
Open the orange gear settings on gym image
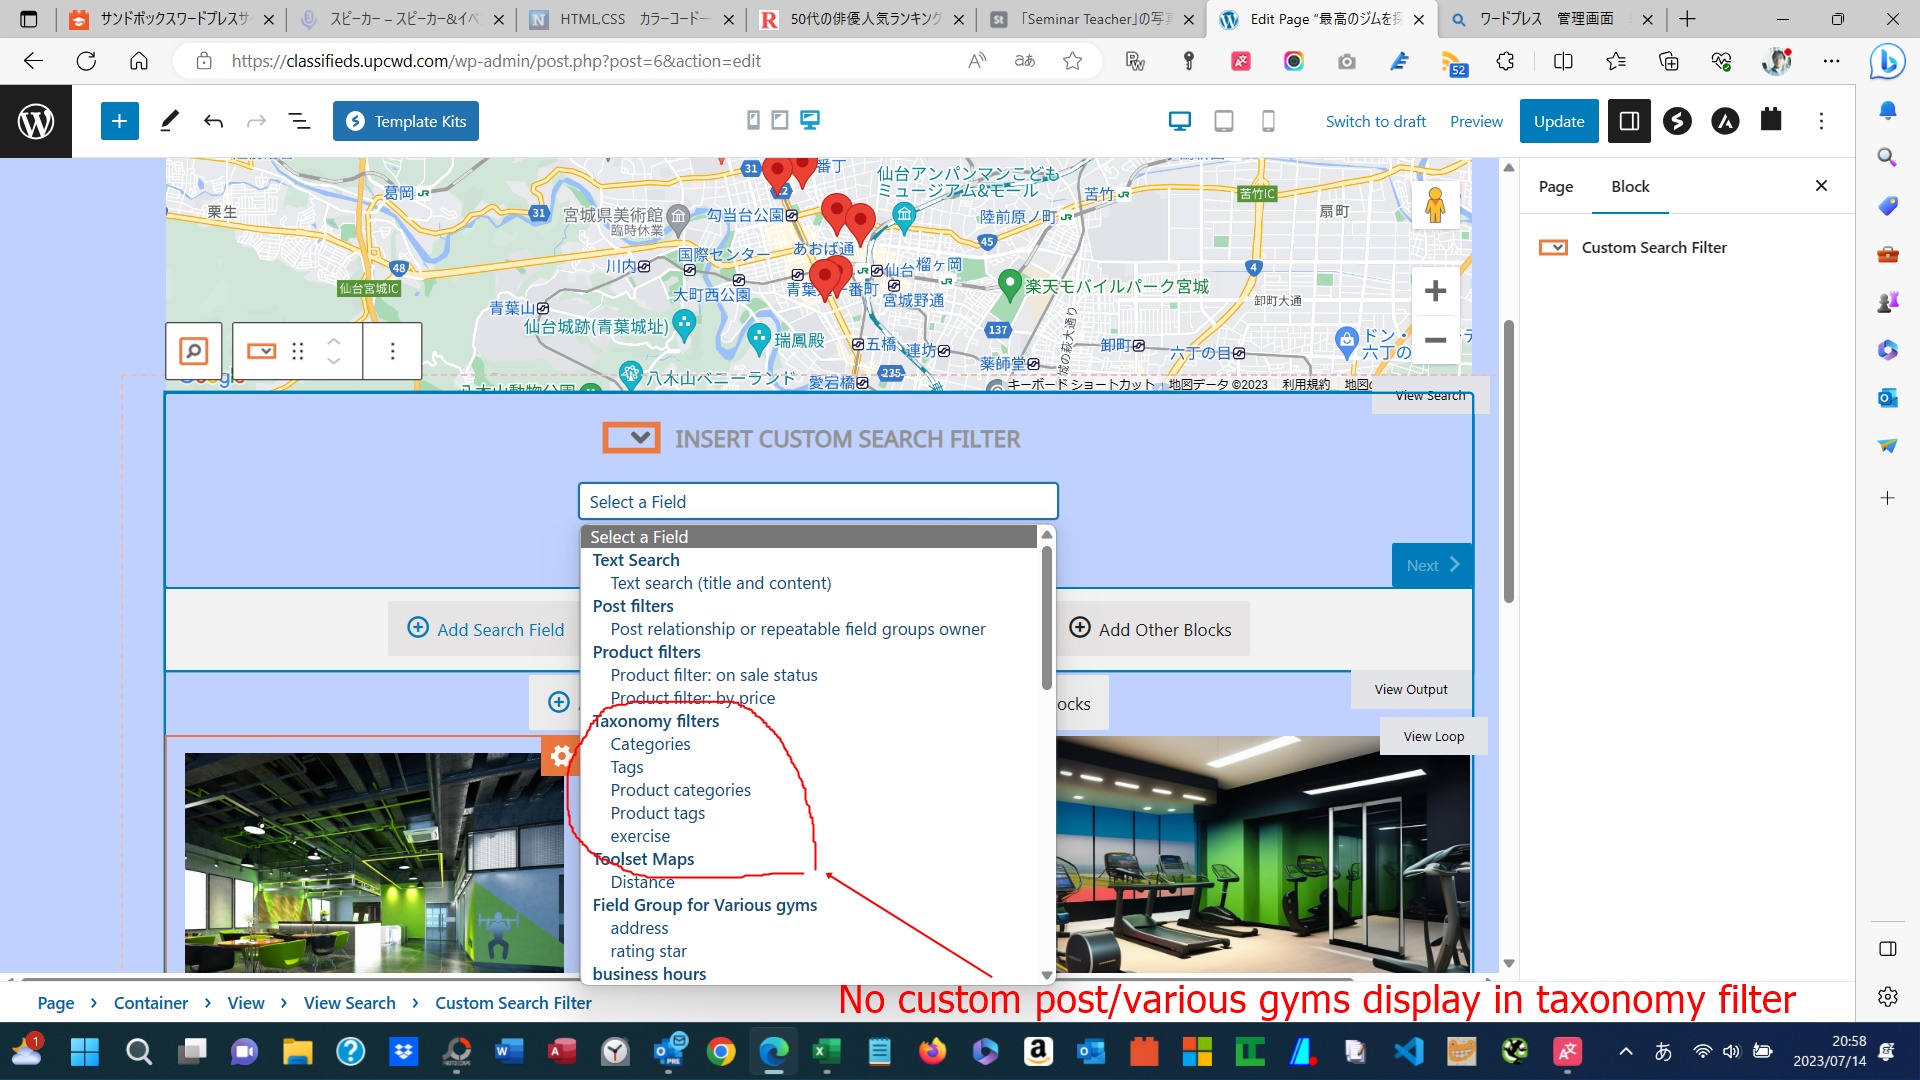561,756
